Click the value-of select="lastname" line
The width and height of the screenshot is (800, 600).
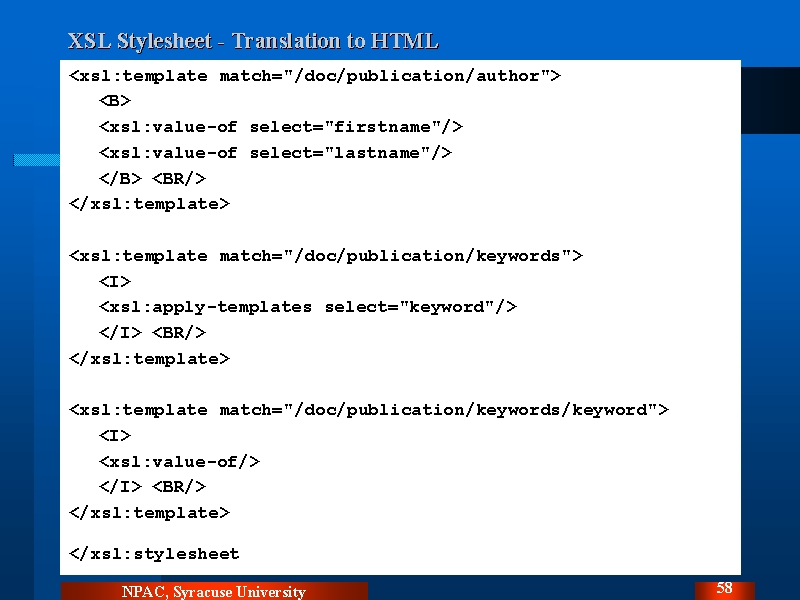coord(276,153)
